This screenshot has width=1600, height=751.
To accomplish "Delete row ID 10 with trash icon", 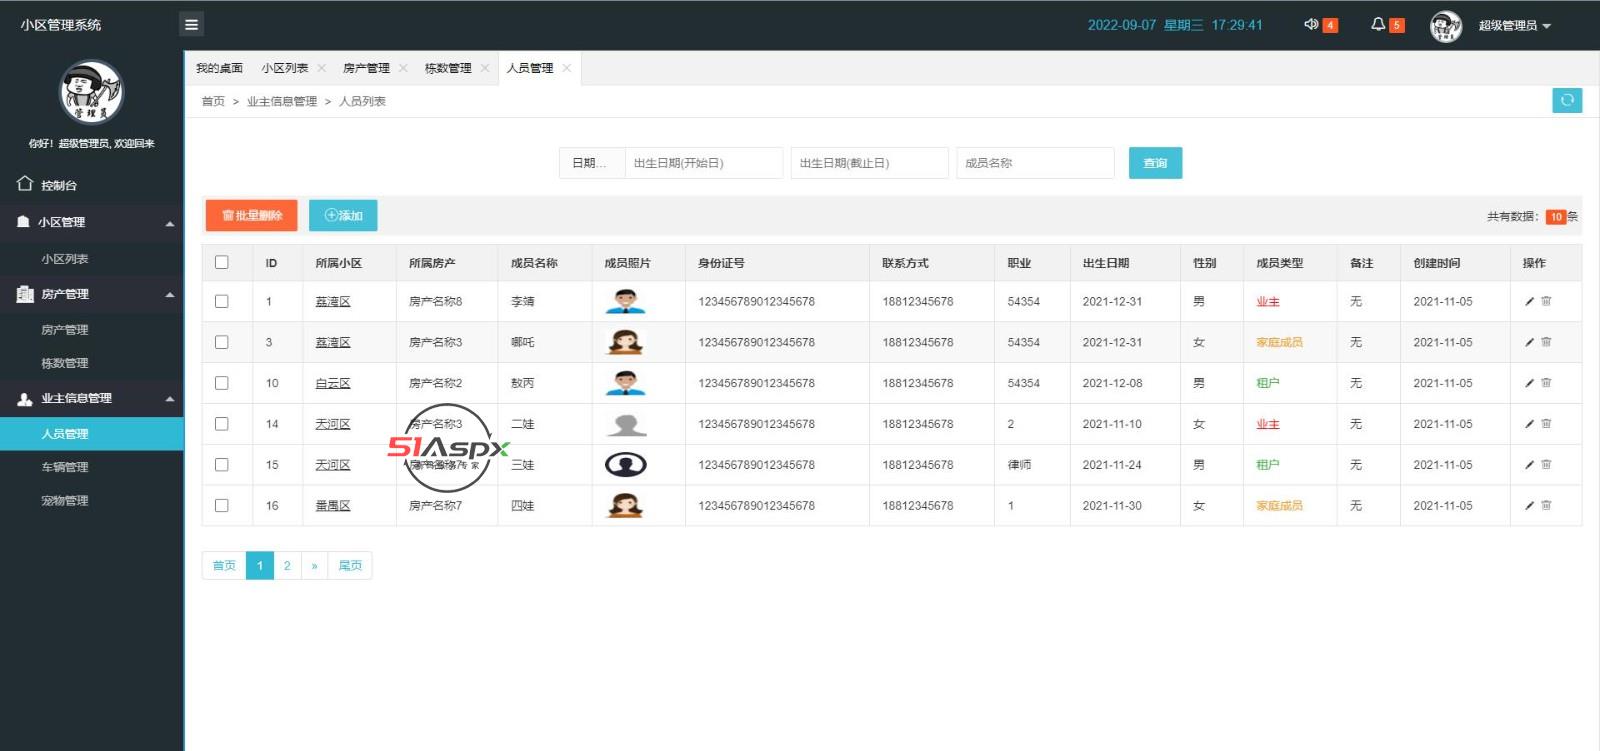I will tap(1546, 383).
